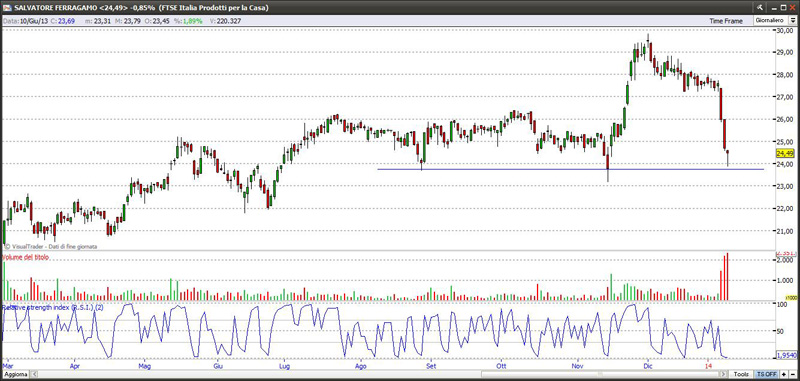Image resolution: width=800 pixels, height=381 pixels.
Task: Click the Relative strength index (R.S.I.) label
Action: 53,308
